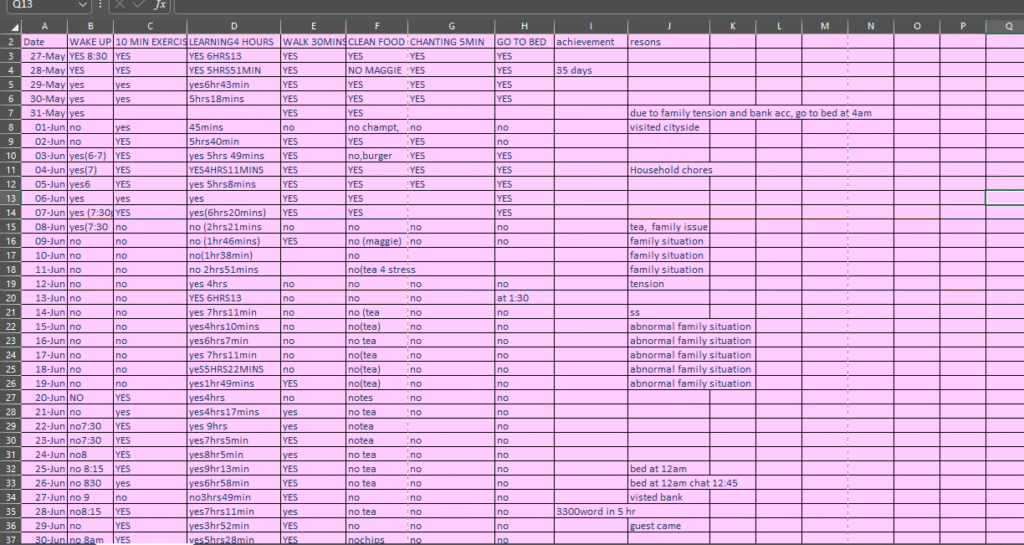Select the 'Household chores' cell
Viewport: 1024px width, 545px height.
pos(668,170)
